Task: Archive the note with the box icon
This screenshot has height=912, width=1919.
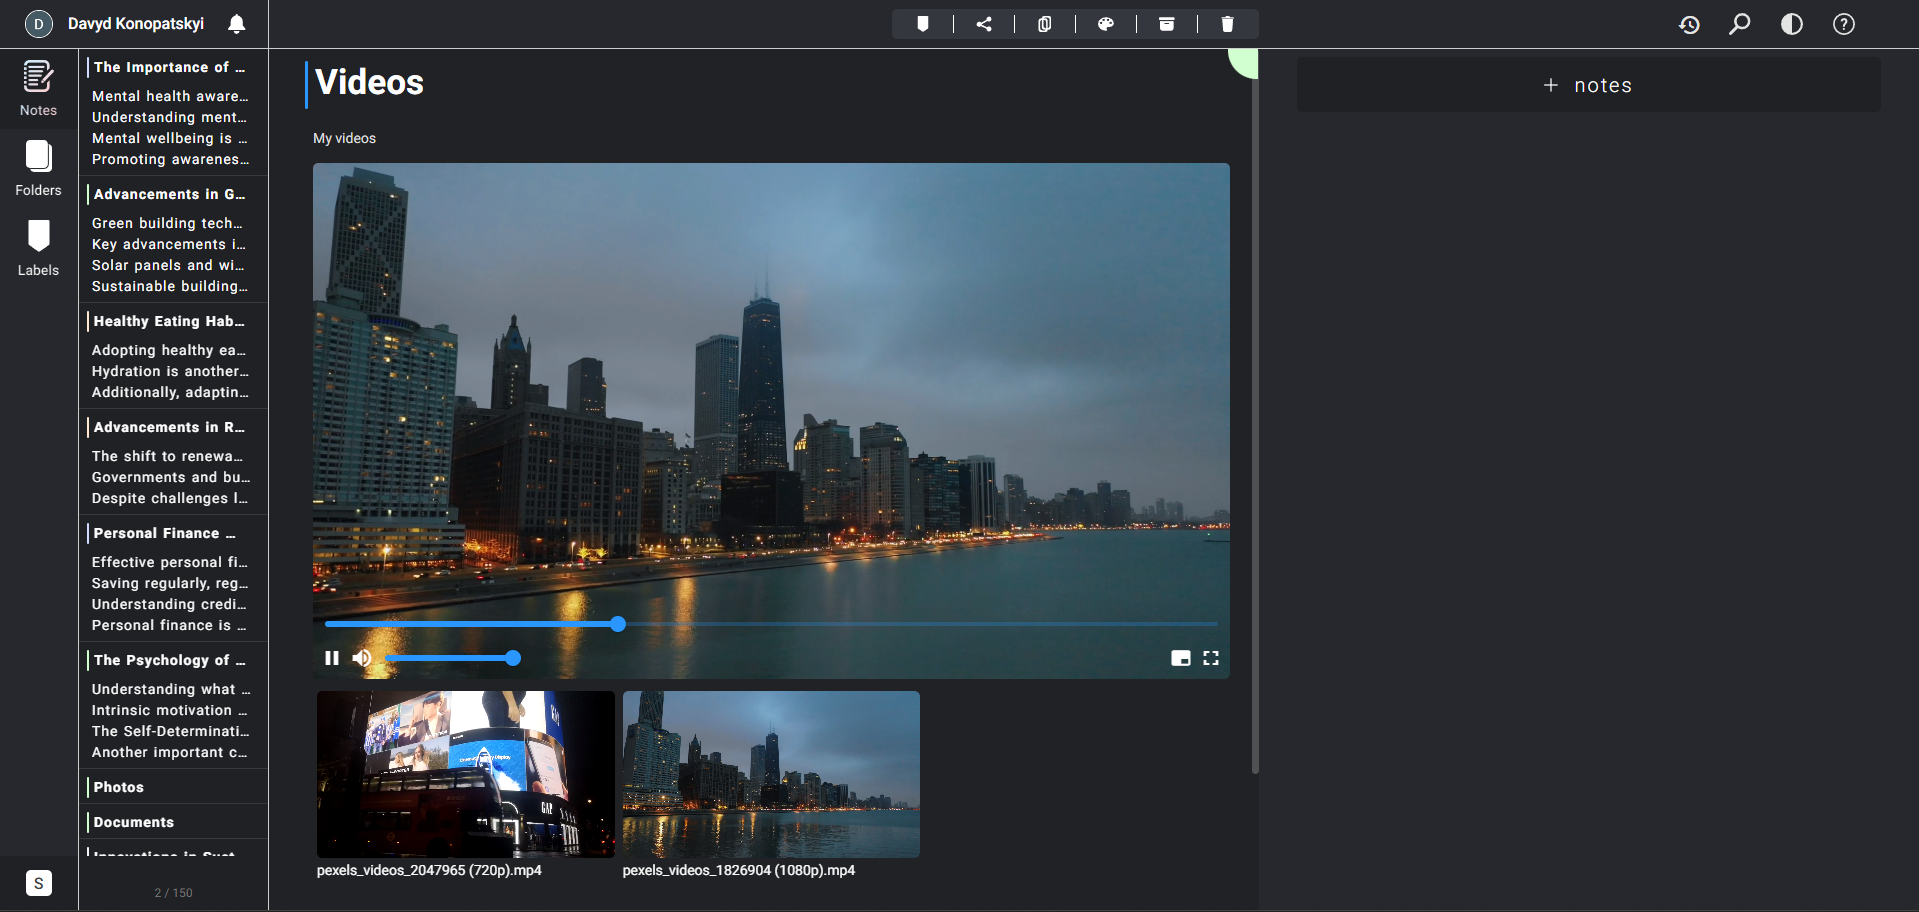Action: 1167,24
